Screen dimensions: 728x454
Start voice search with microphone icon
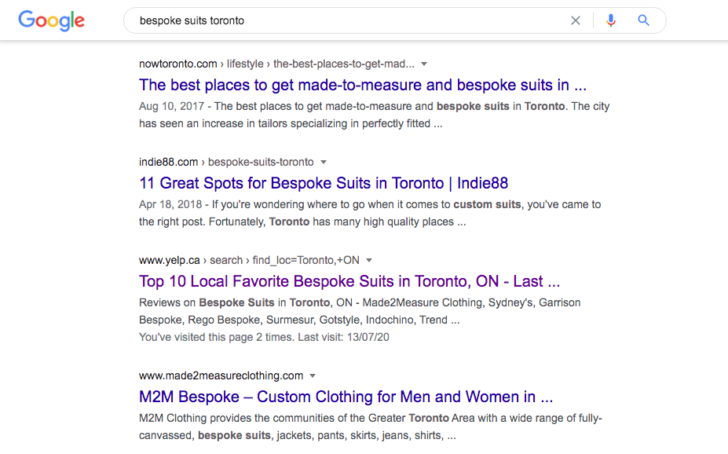coord(611,20)
